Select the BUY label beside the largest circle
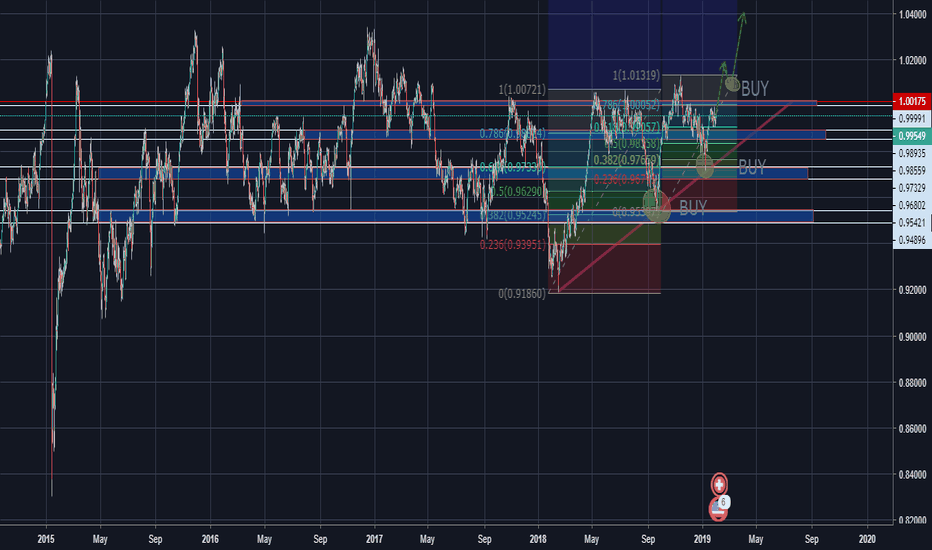The width and height of the screenshot is (932, 550). (x=692, y=208)
